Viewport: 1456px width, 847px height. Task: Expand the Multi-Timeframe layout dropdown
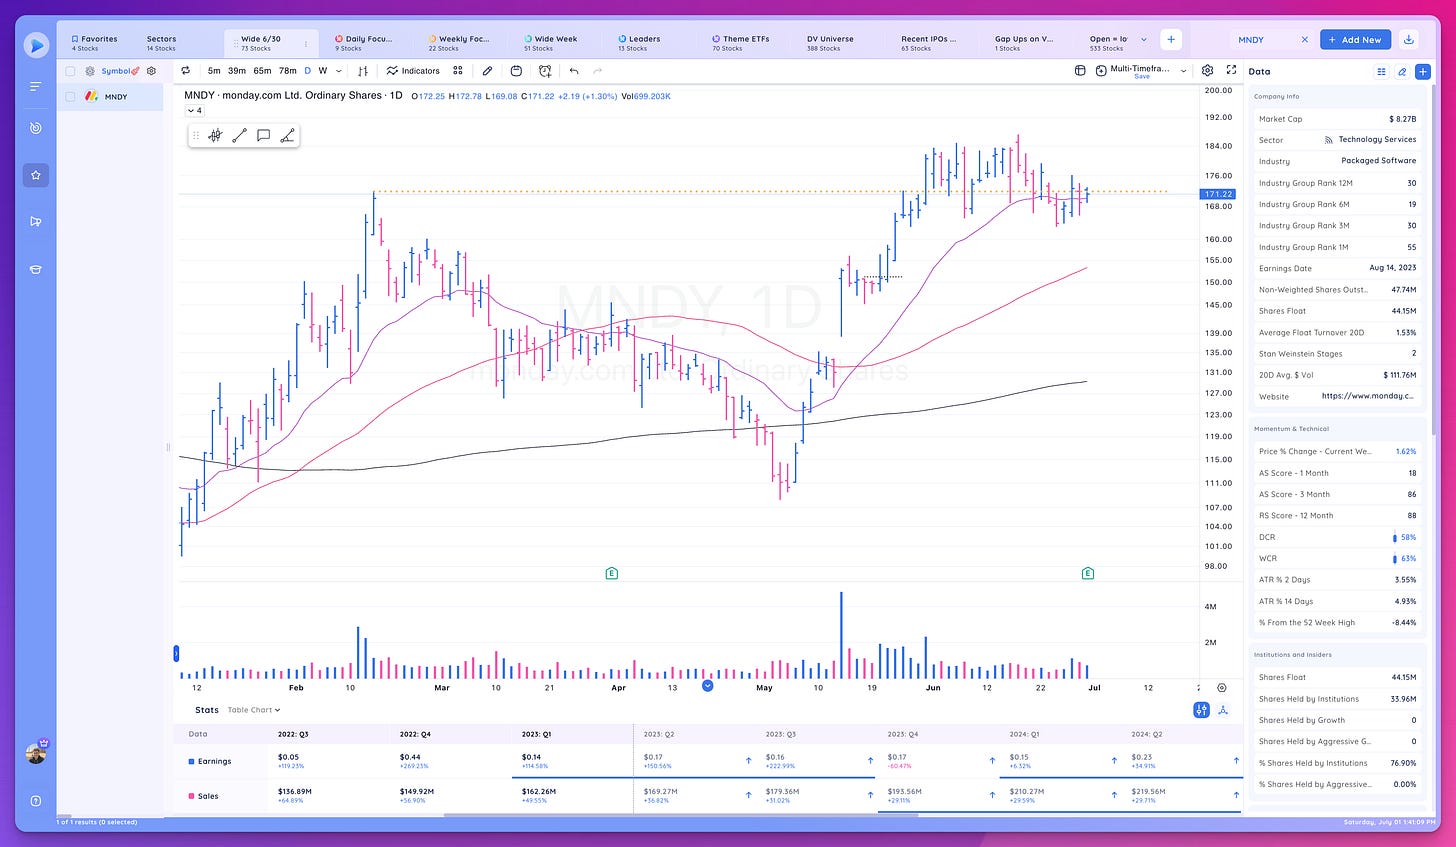click(1183, 71)
